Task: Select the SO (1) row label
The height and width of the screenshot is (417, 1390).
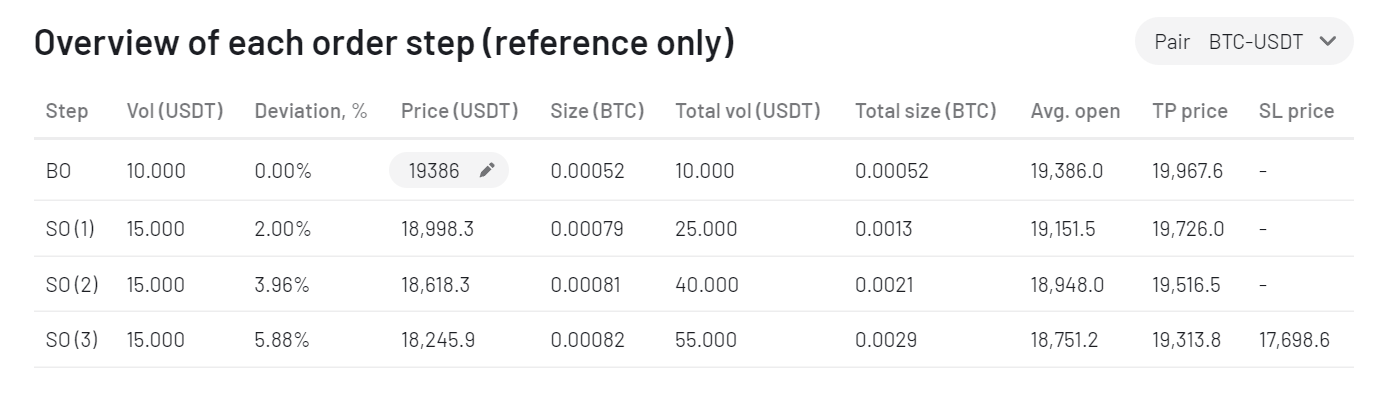Action: (x=70, y=229)
